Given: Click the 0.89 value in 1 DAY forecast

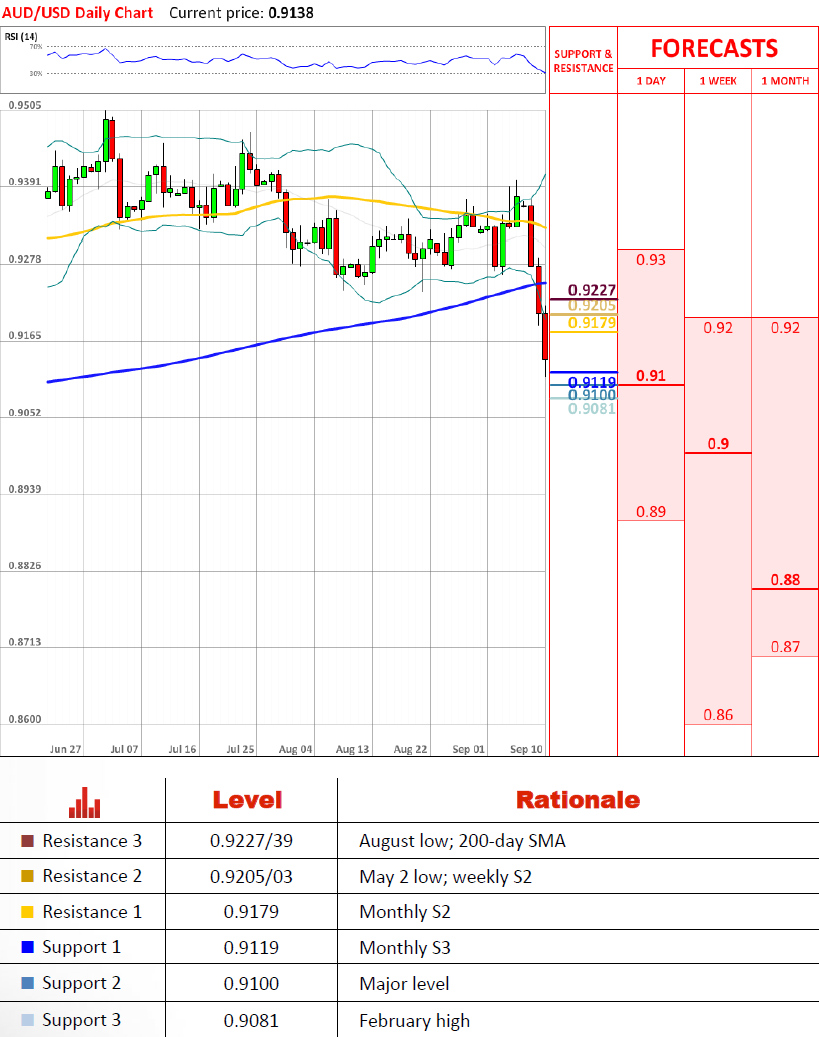Looking at the screenshot, I should pos(651,512).
